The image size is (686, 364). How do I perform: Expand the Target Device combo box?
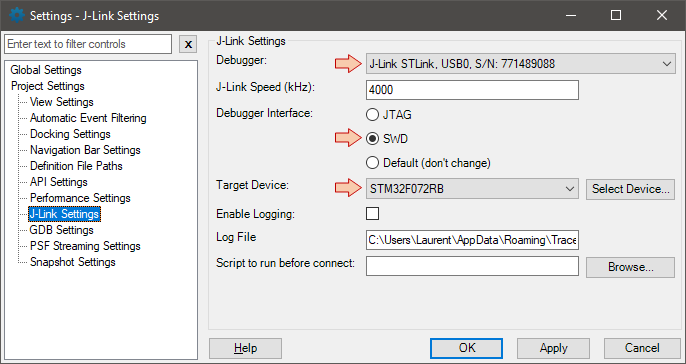click(472, 189)
